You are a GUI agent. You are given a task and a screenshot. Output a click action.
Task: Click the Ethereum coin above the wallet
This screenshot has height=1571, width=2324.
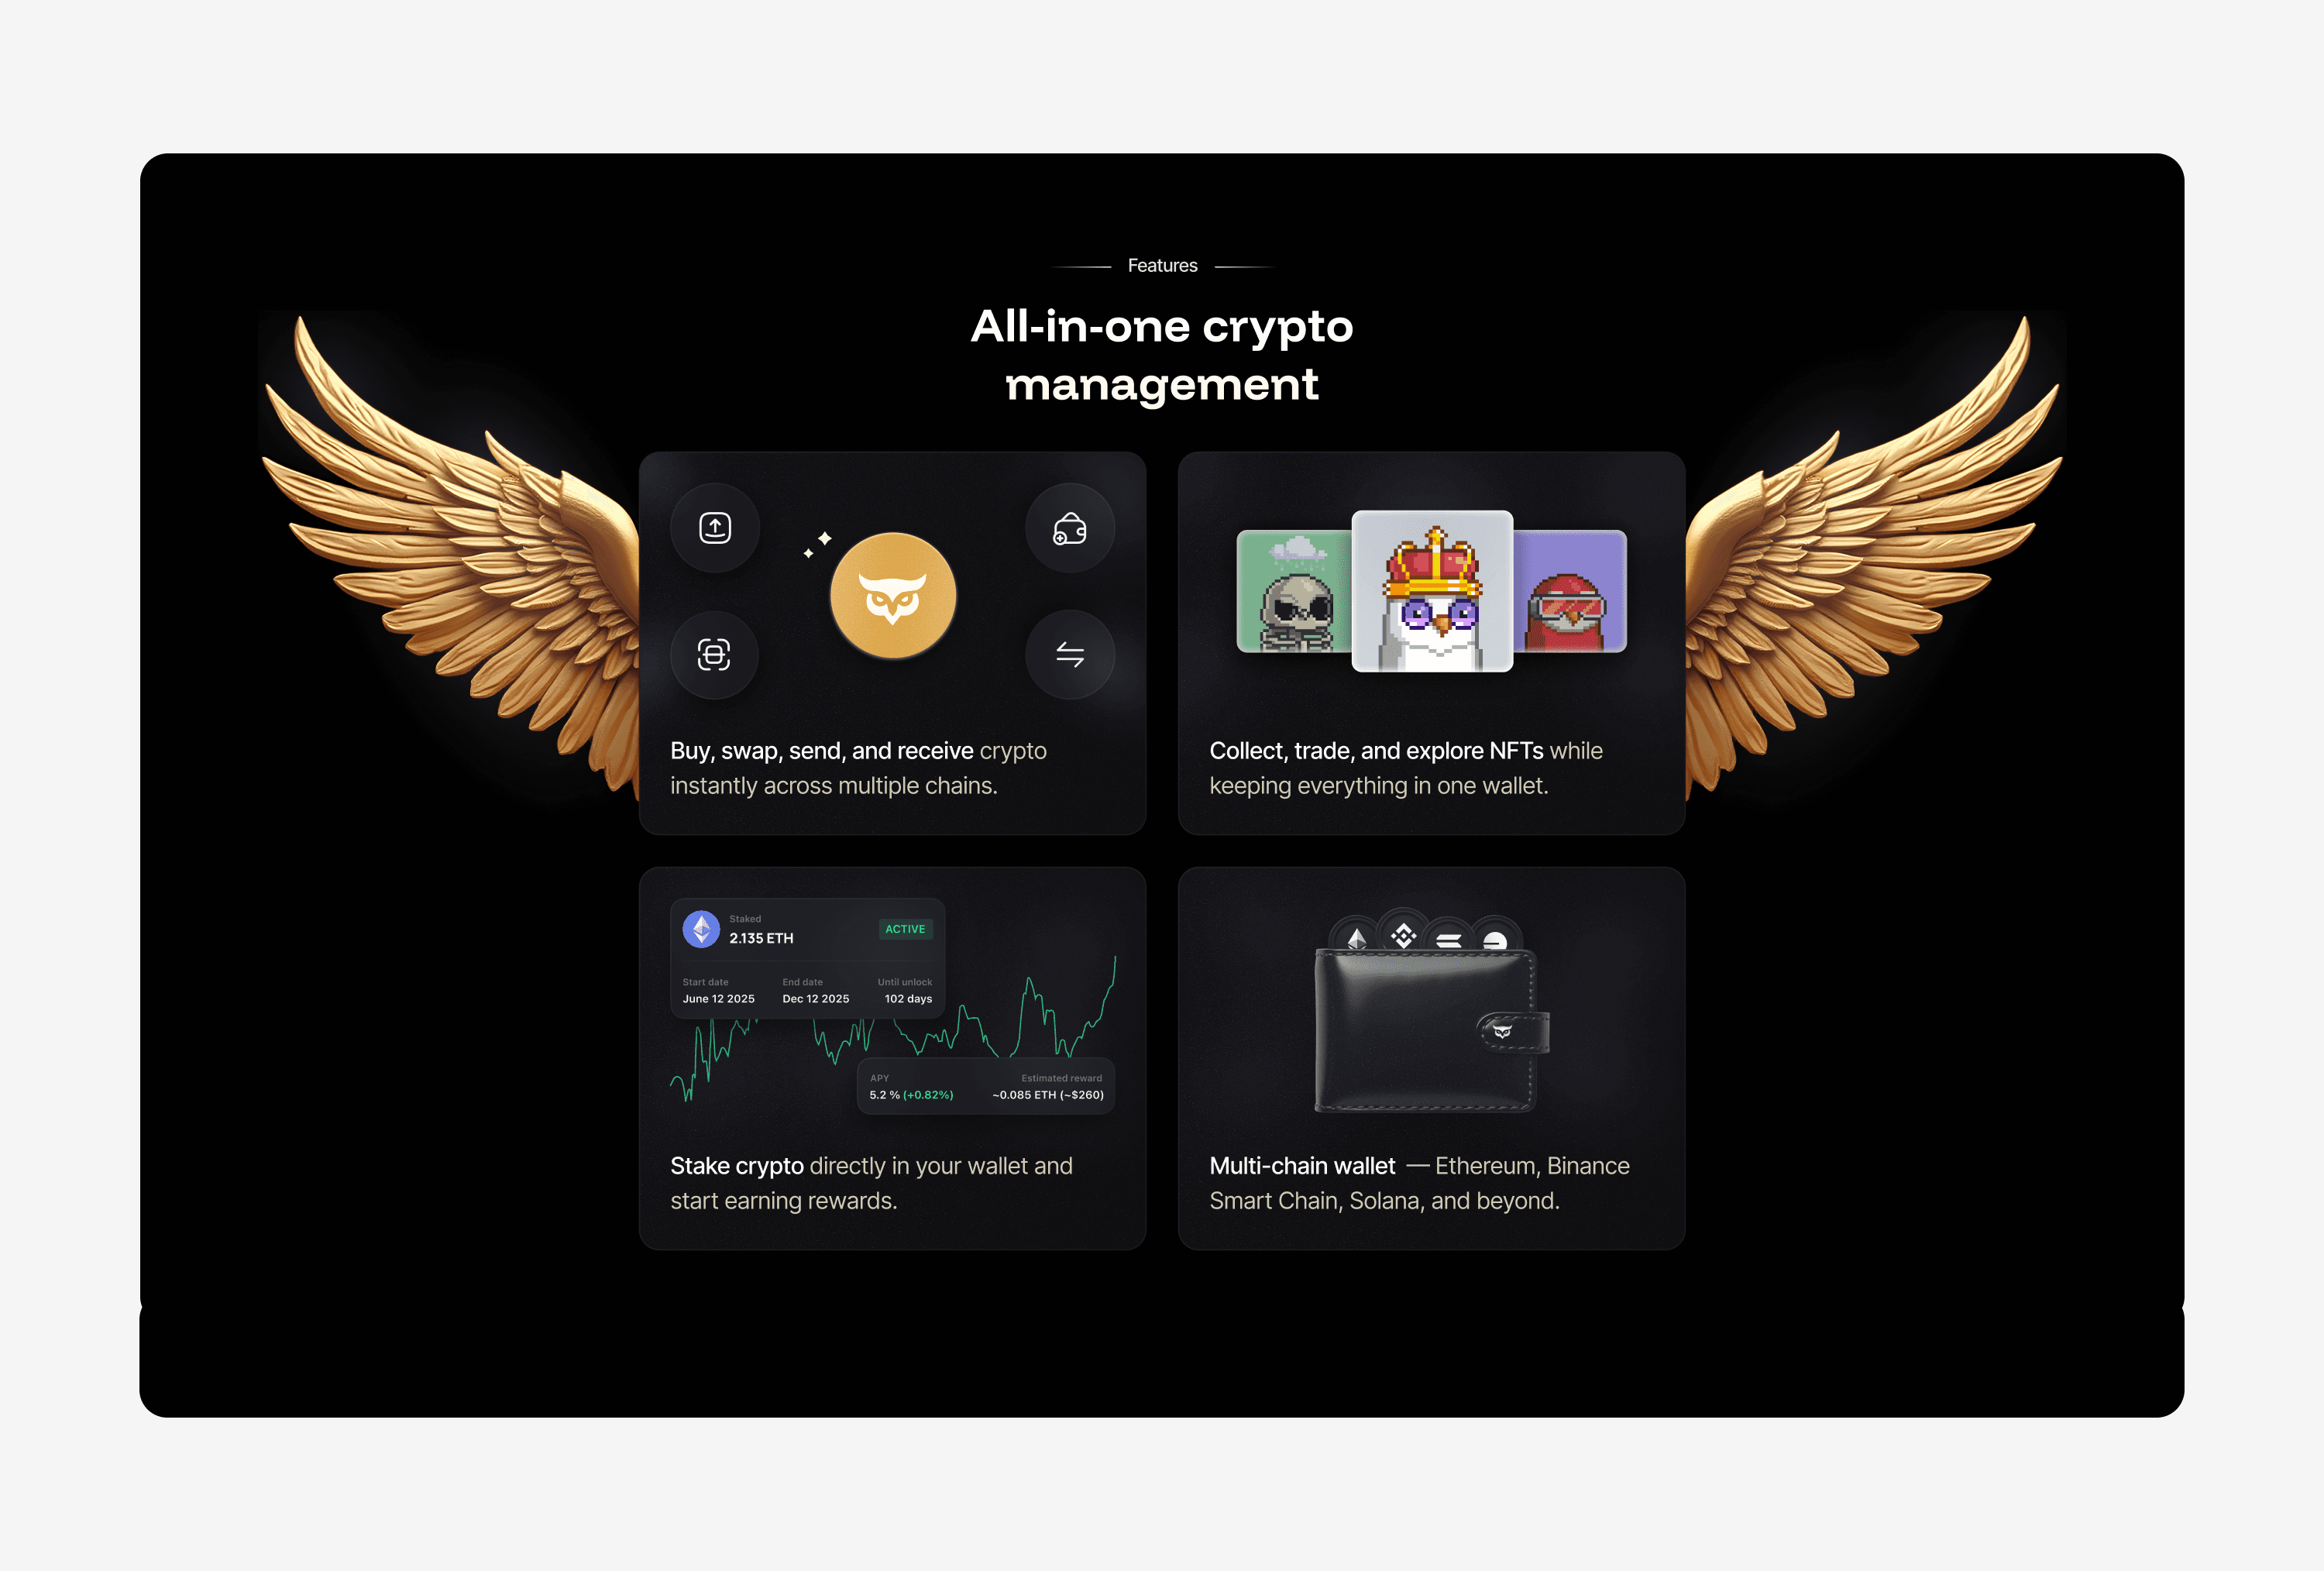coord(1357,937)
